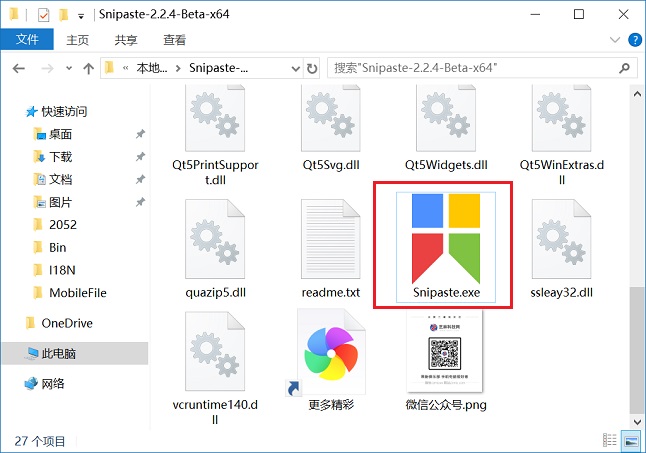The image size is (646, 453).
Task: Select the 微信公众号.png thumbnail
Action: pyautogui.click(x=445, y=351)
